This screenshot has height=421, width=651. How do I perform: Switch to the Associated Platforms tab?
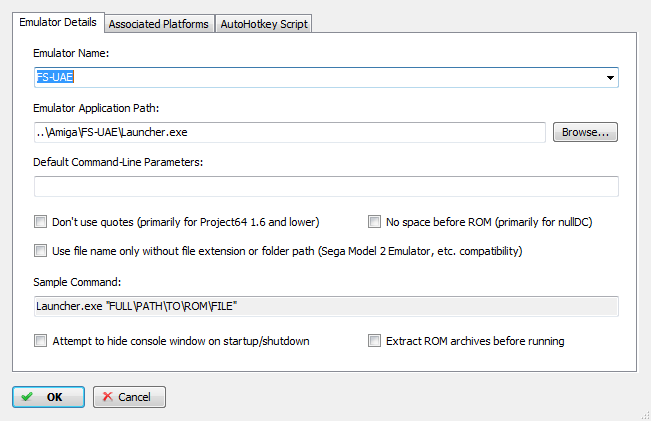159,24
